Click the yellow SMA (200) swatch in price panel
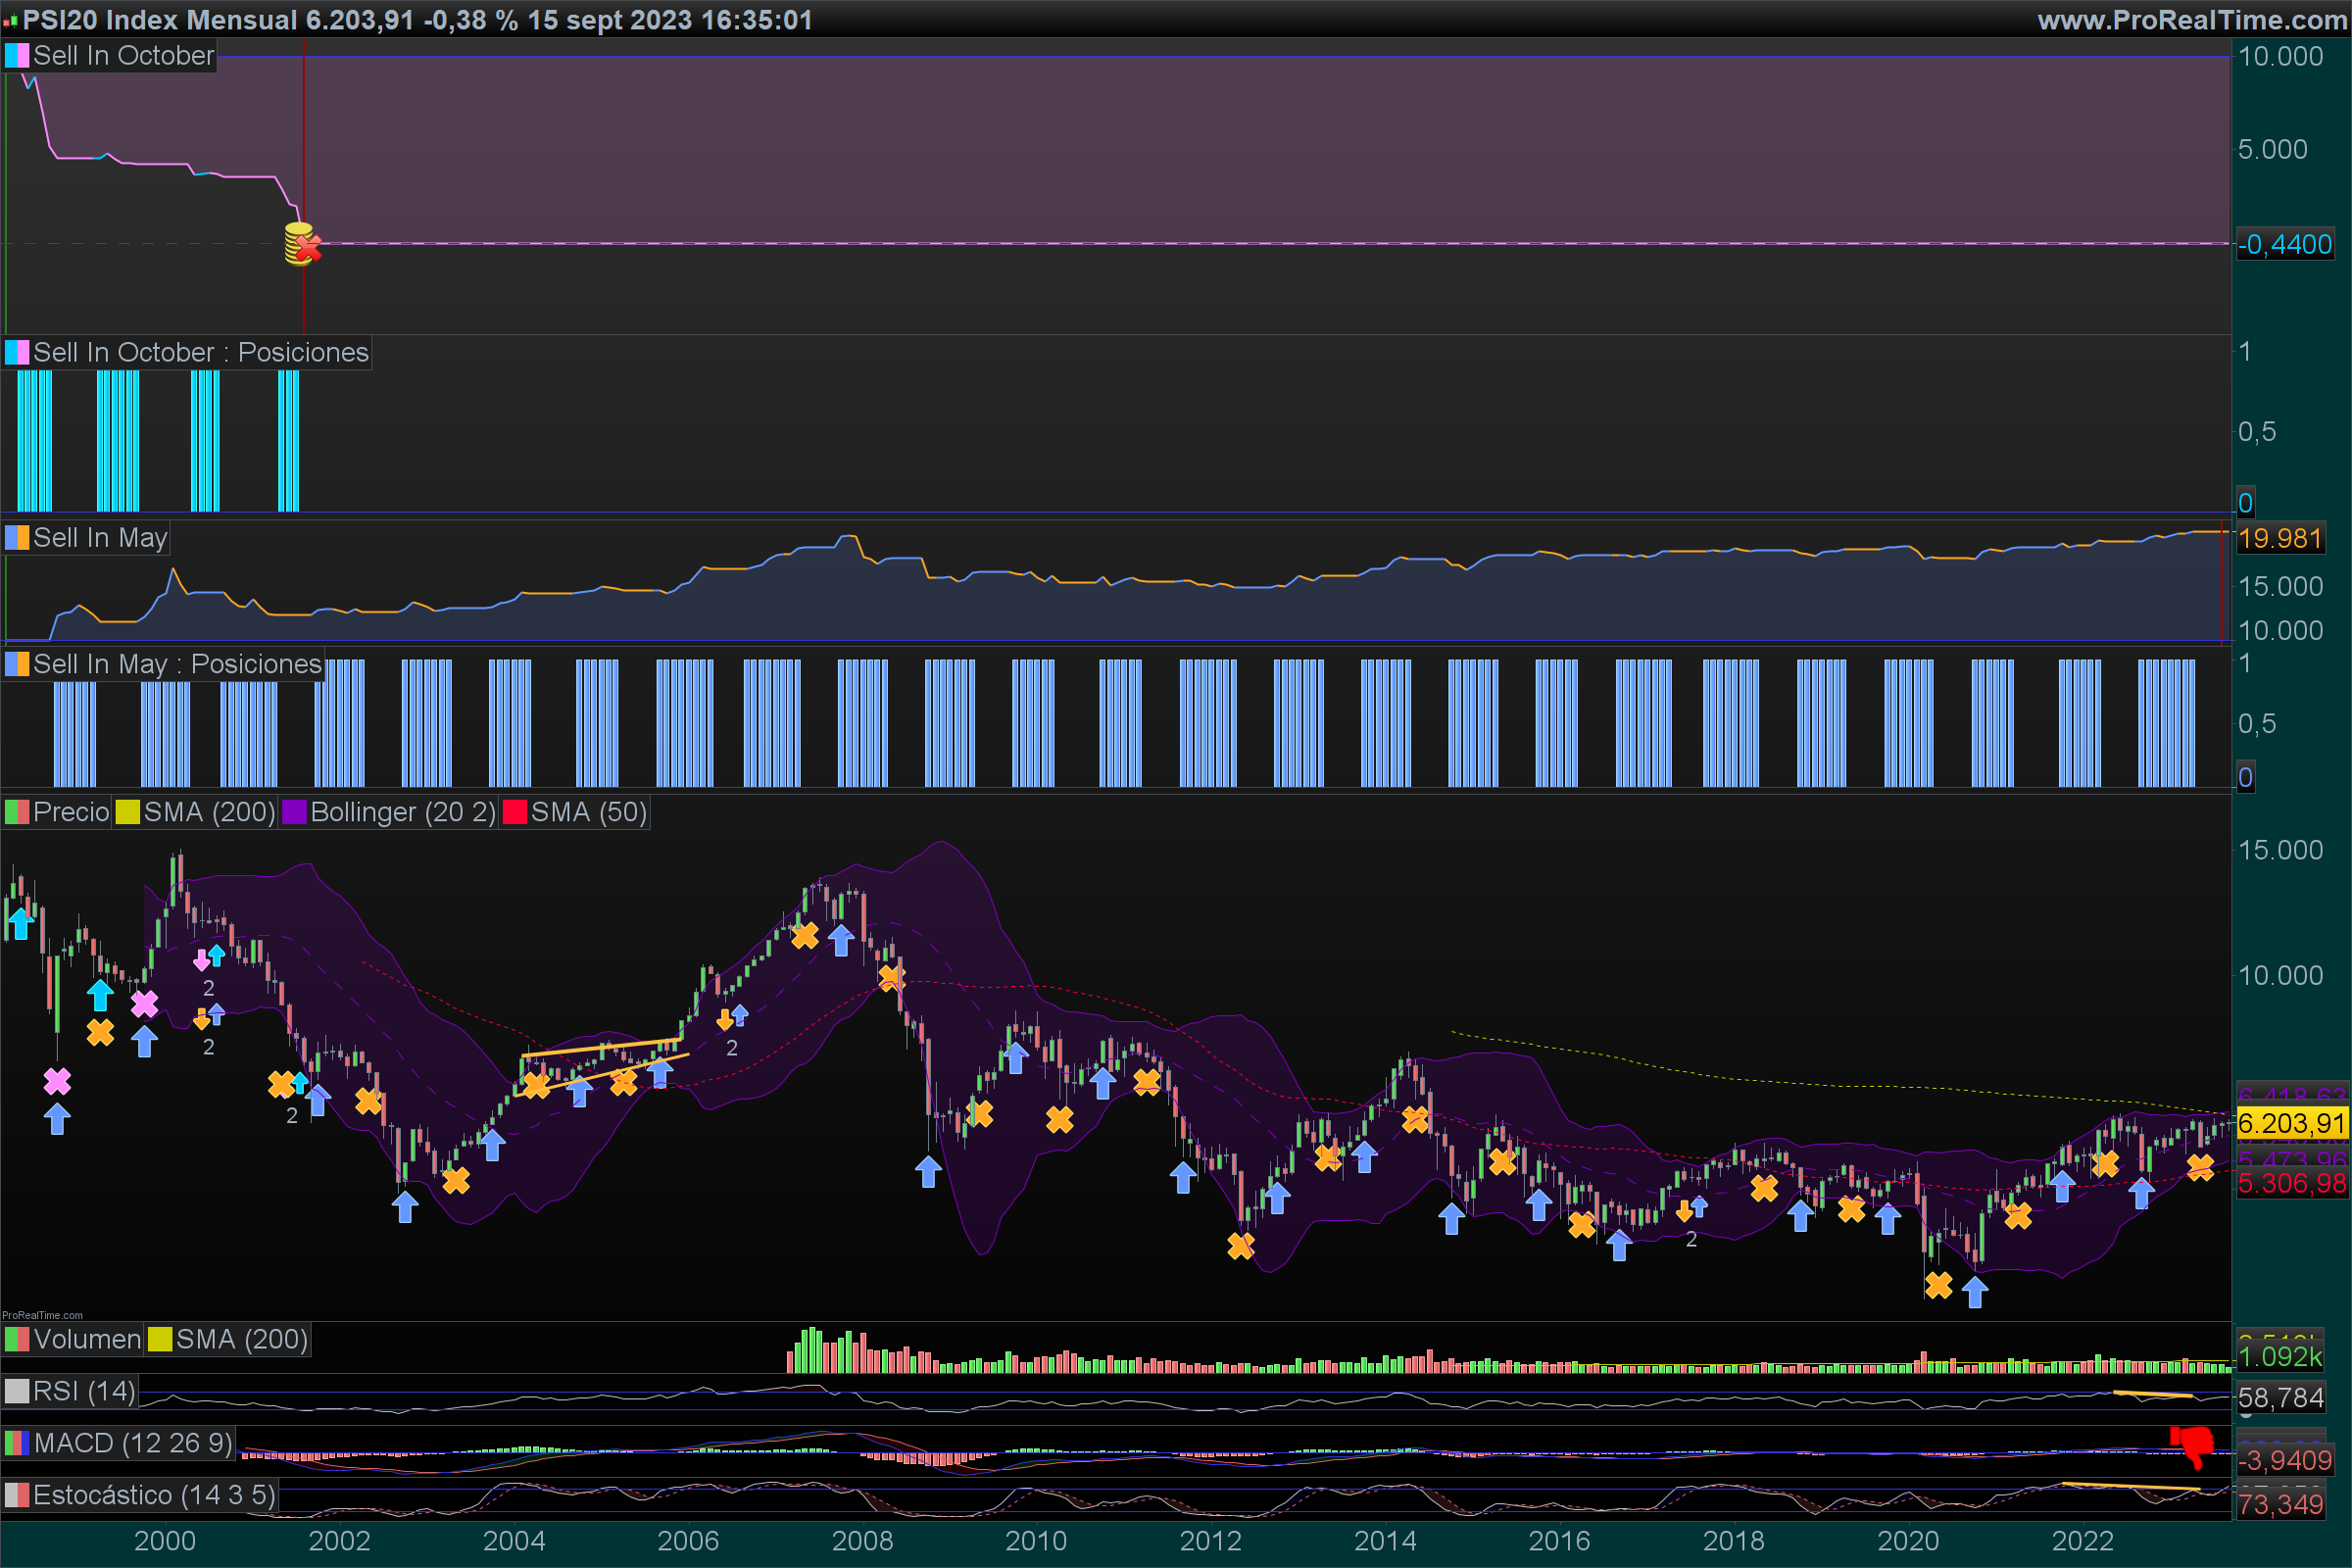This screenshot has width=2352, height=1568. (x=127, y=812)
